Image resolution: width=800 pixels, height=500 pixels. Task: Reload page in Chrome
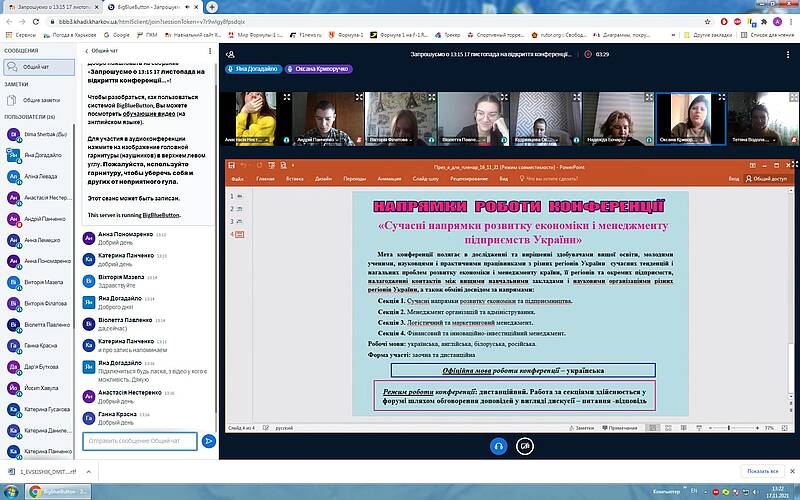(36, 22)
